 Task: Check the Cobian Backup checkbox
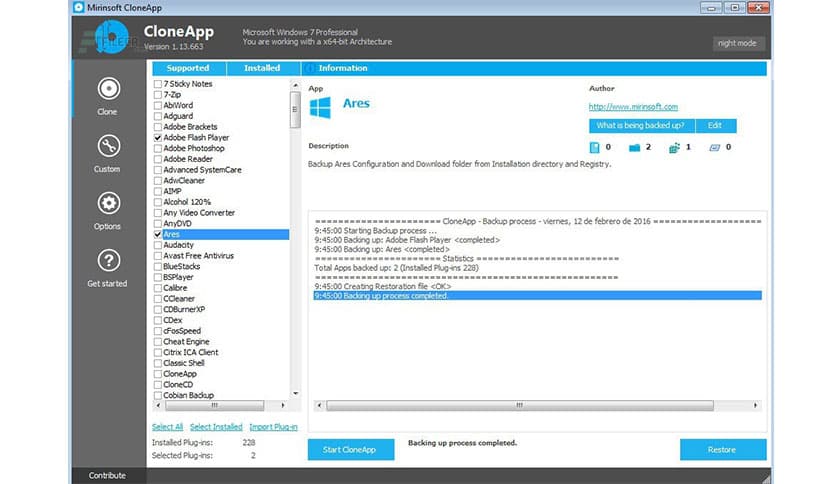click(x=158, y=395)
